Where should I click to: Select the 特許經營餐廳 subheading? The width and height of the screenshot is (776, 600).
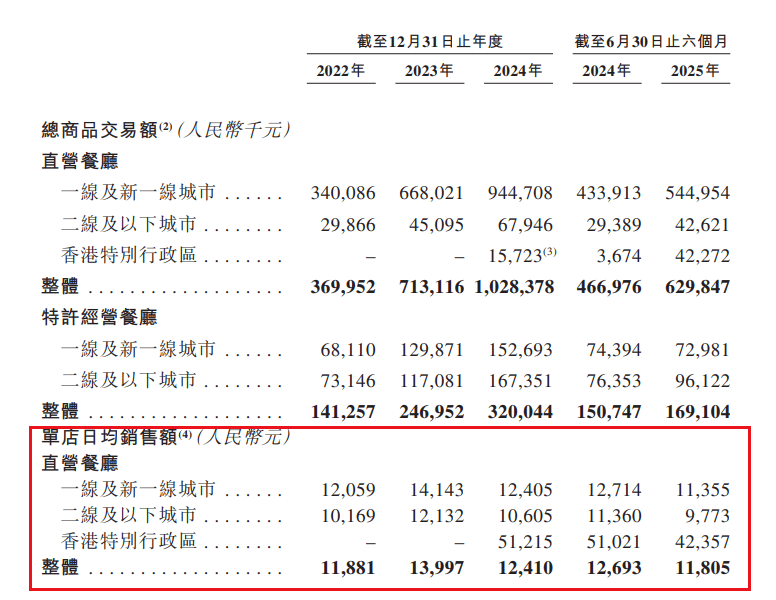pos(100,318)
